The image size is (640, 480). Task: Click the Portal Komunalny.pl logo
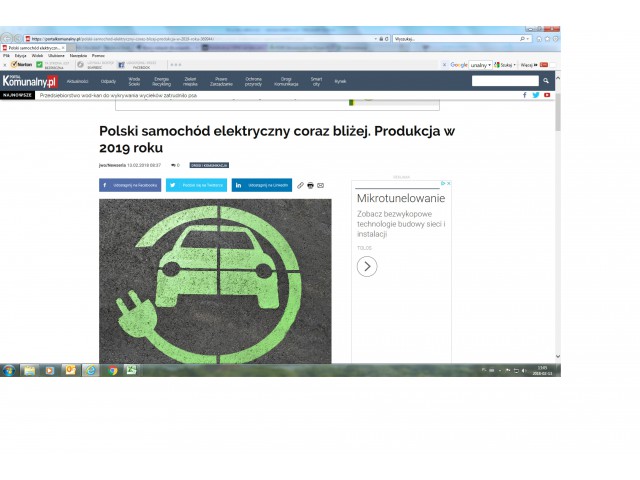pos(29,81)
